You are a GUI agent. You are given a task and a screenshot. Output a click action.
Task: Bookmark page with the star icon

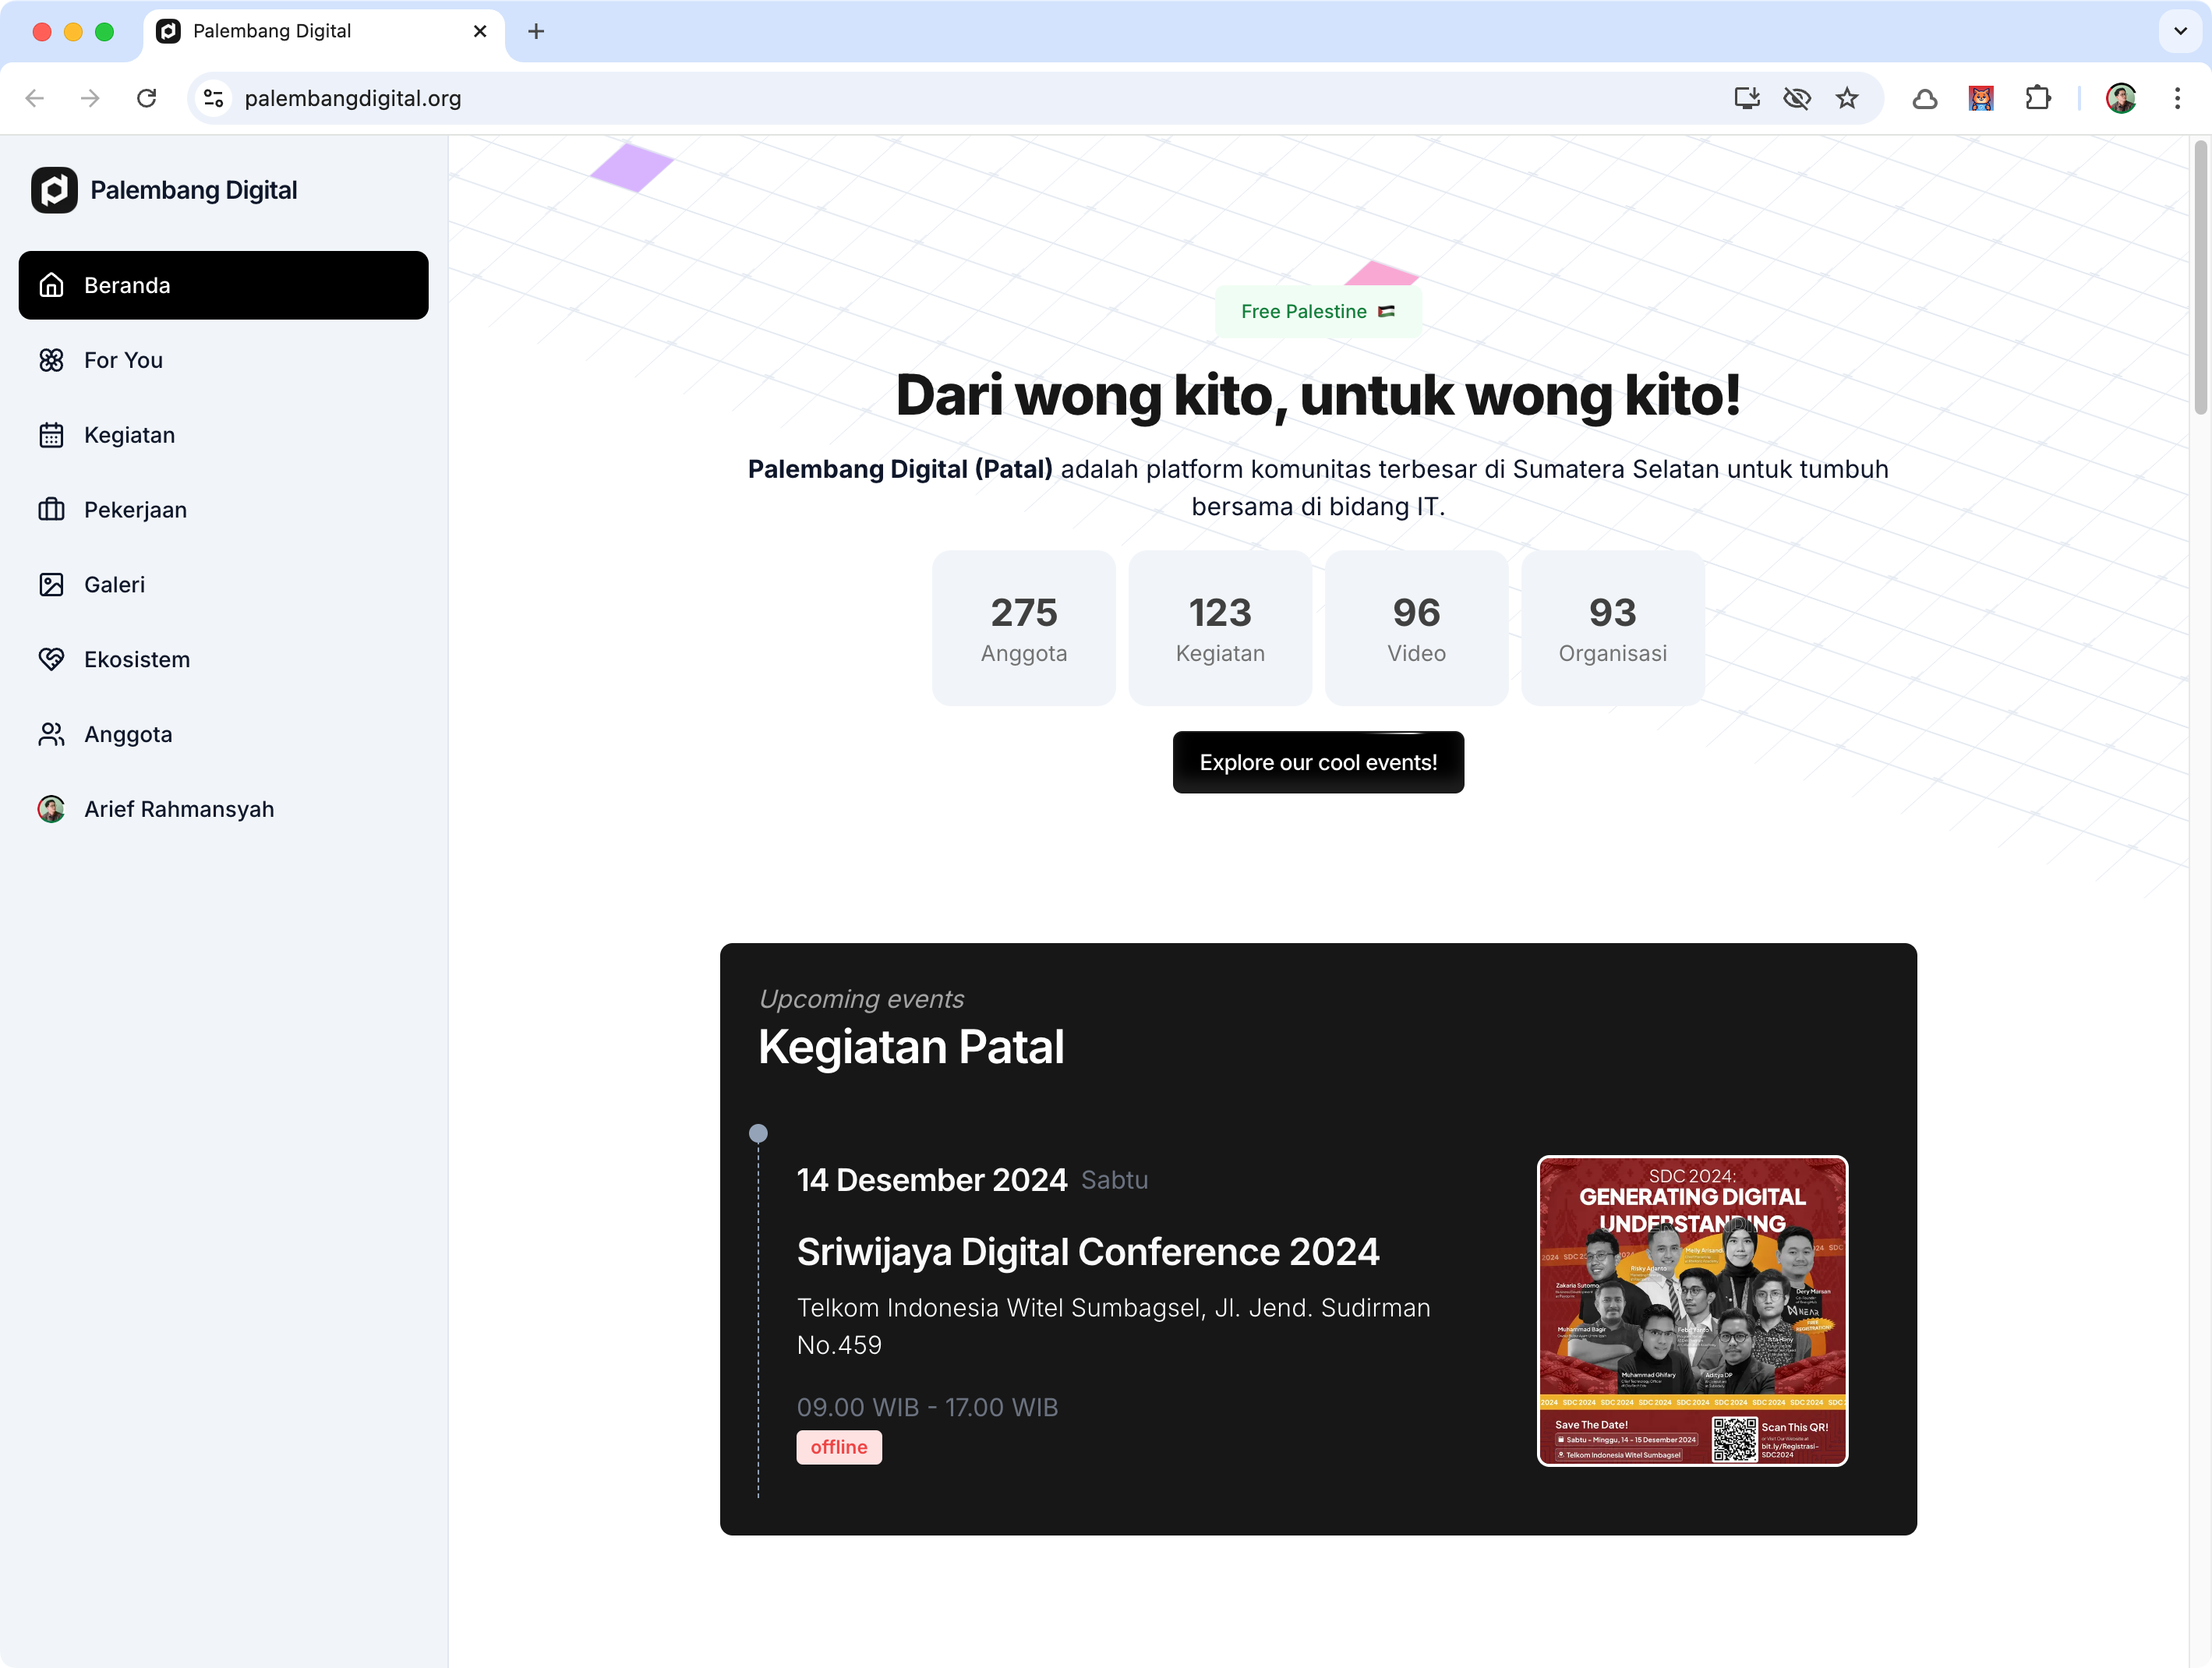tap(1846, 98)
